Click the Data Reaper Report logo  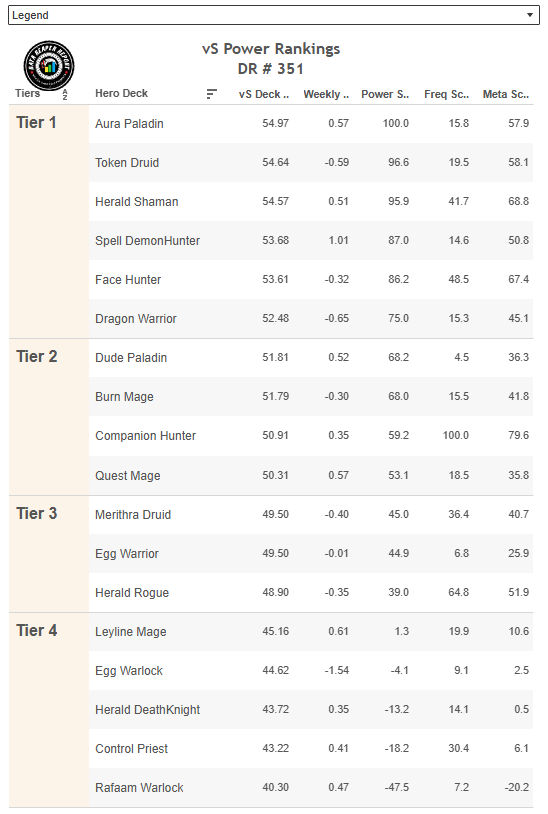(x=49, y=66)
